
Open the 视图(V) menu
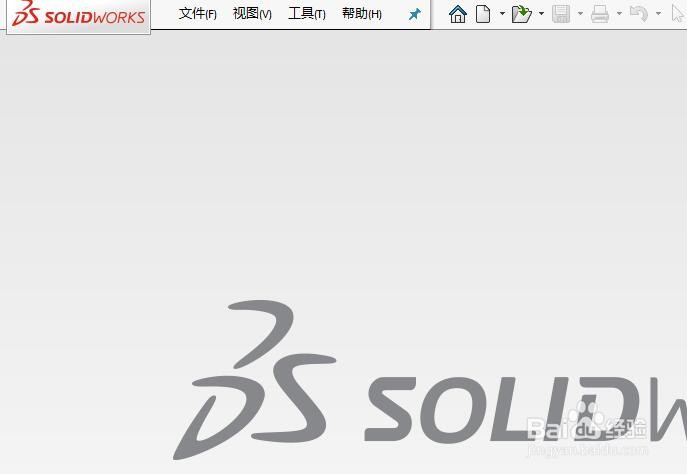coord(252,14)
